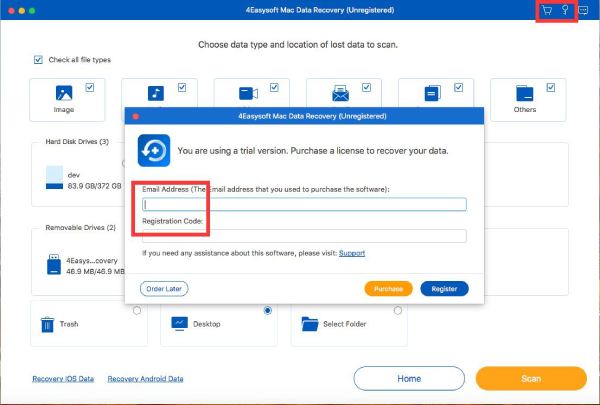Open the Recovery Android Data link

pyautogui.click(x=145, y=379)
